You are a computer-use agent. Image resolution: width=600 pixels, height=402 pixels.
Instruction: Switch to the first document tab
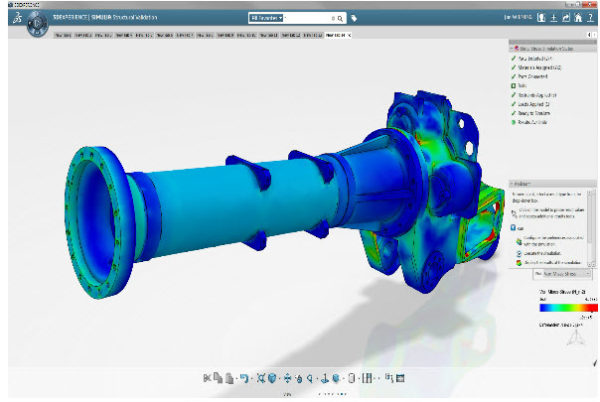pyautogui.click(x=63, y=35)
